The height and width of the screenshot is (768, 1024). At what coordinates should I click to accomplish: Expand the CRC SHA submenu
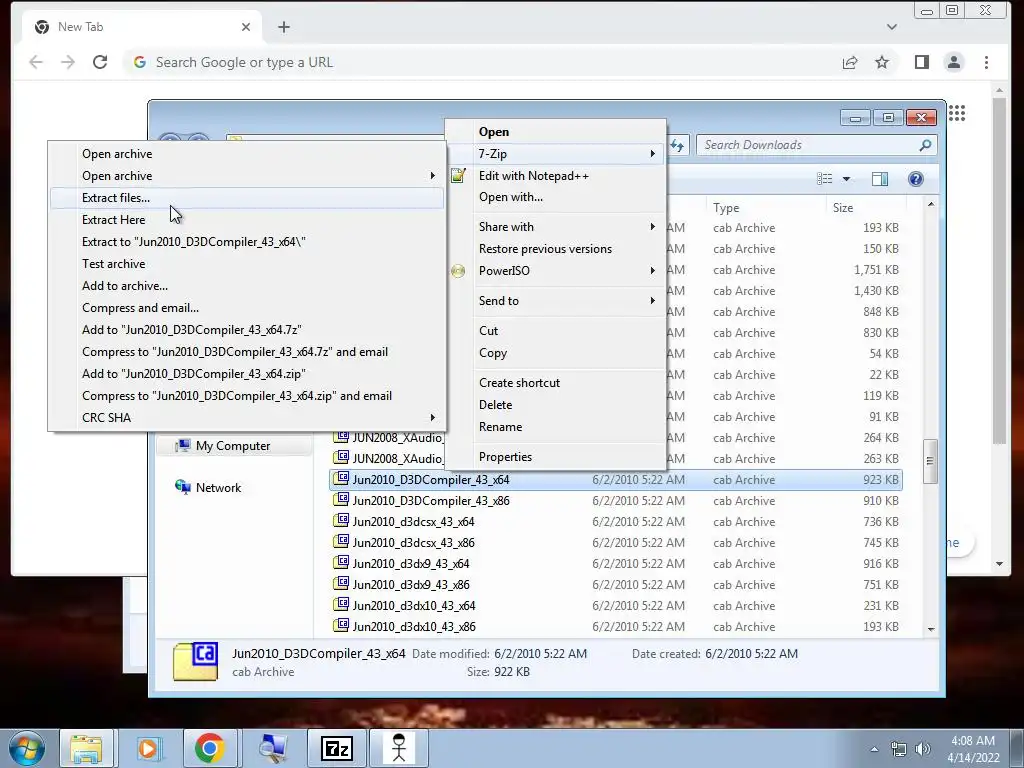[x=247, y=418]
